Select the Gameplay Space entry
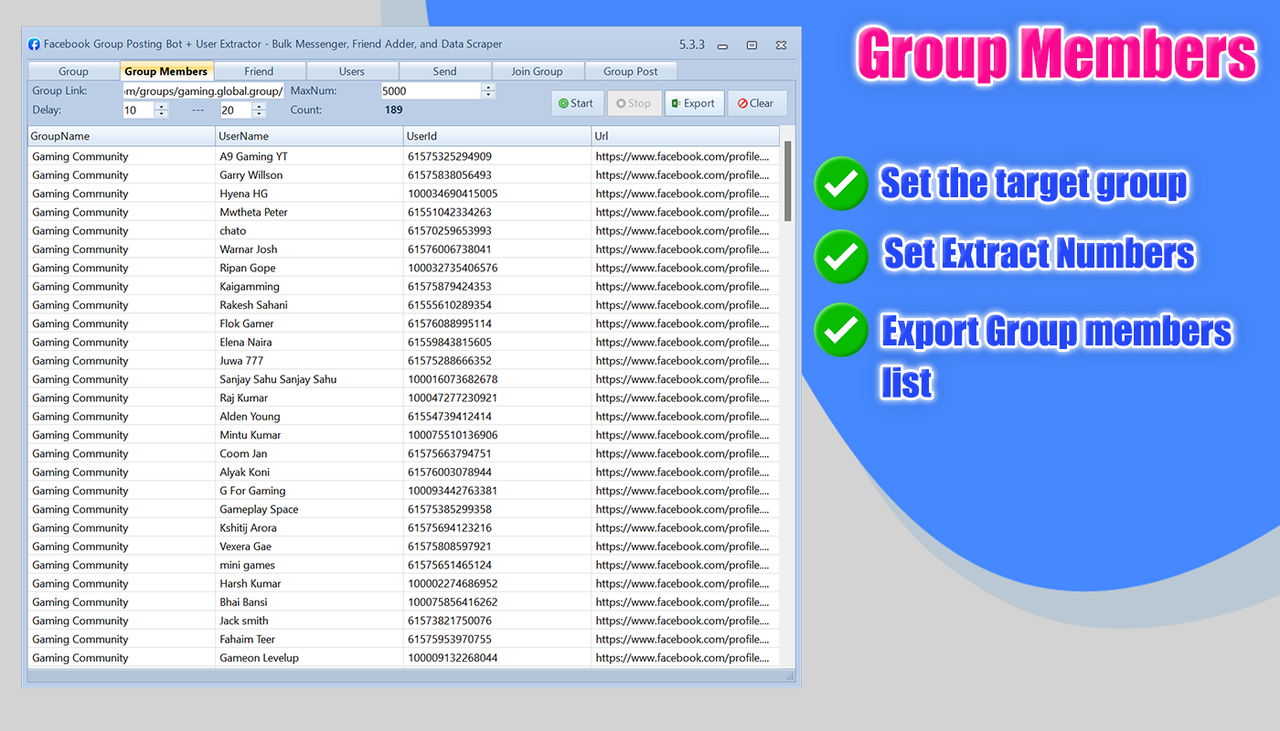This screenshot has width=1280, height=731. click(403, 509)
